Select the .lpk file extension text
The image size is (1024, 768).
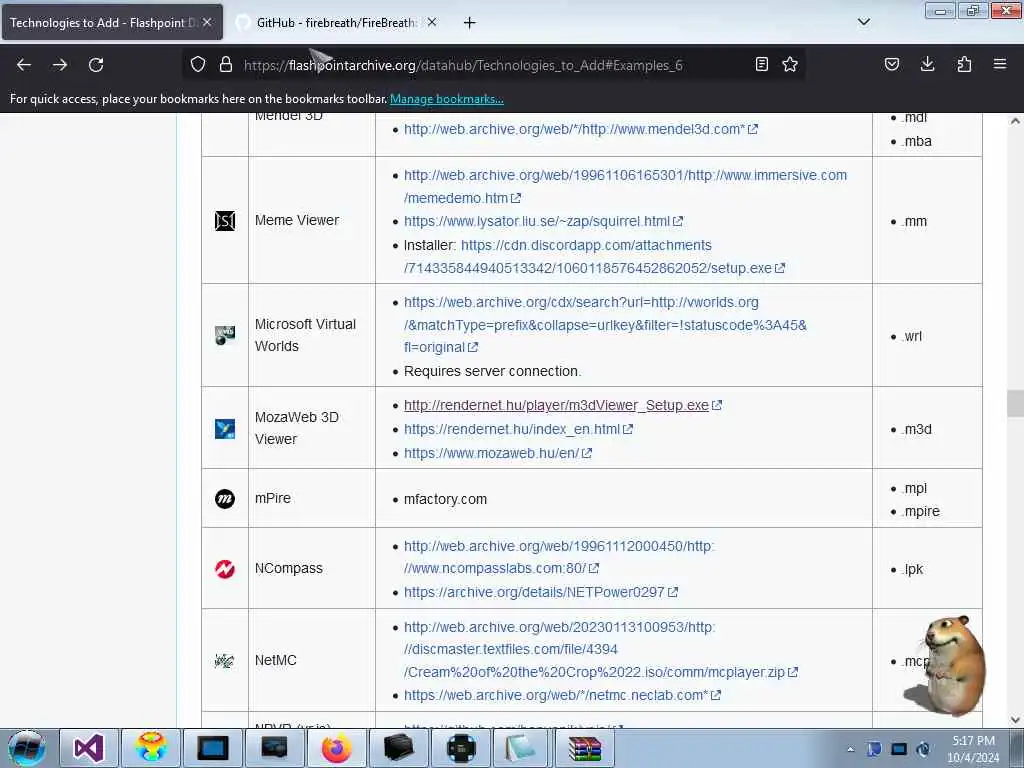pos(912,569)
